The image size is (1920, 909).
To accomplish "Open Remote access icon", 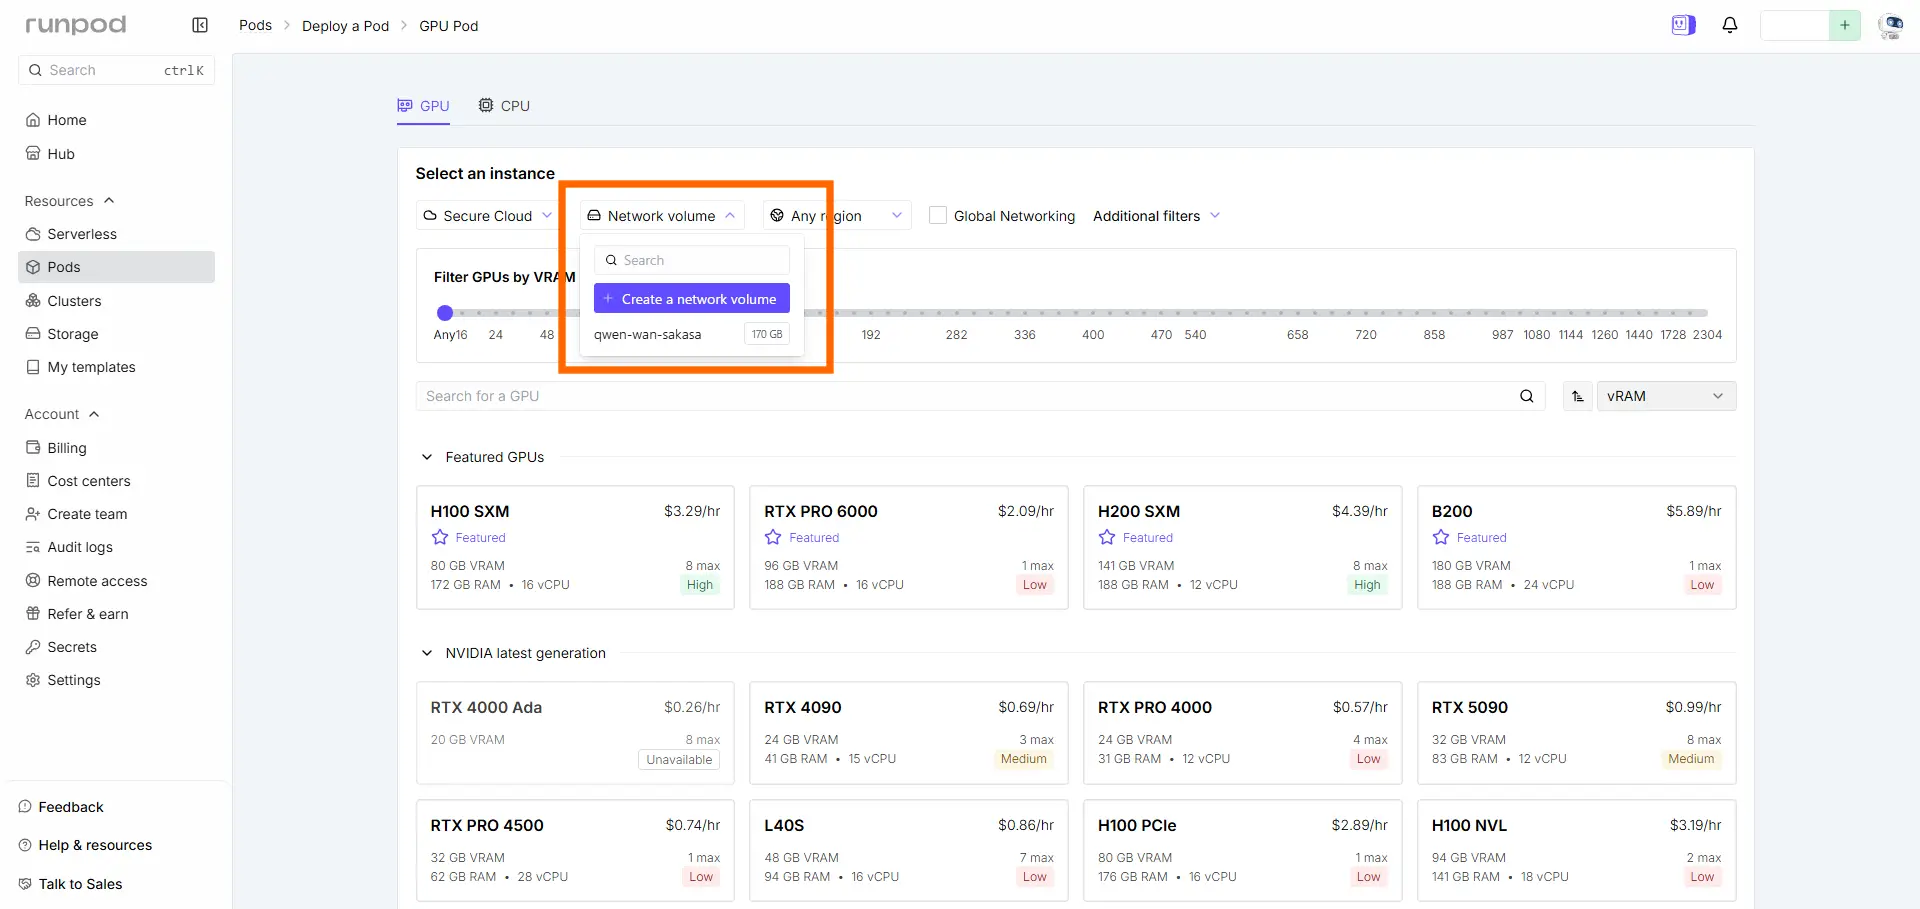I will point(33,581).
